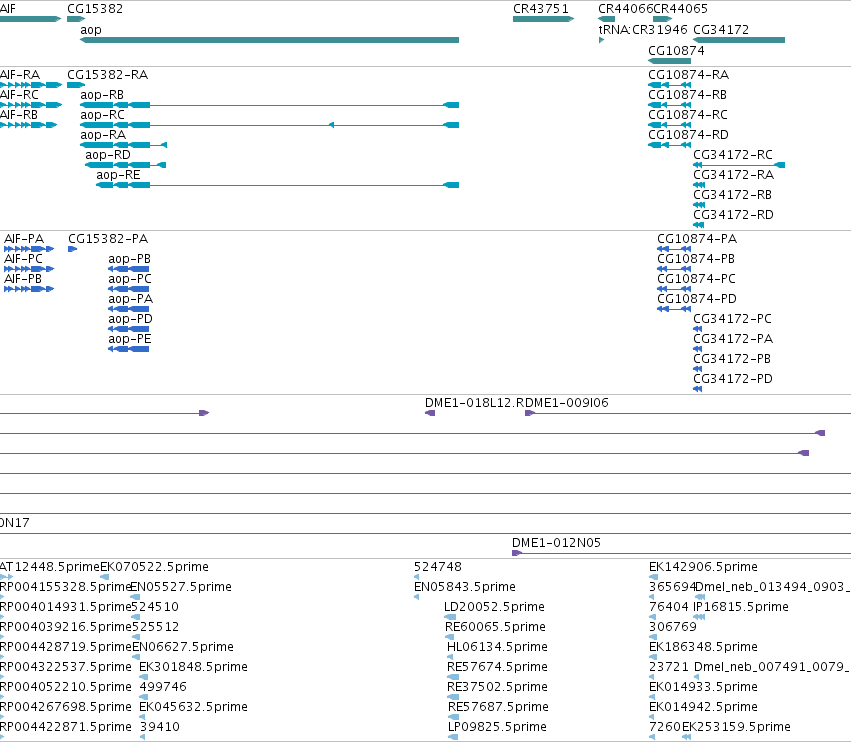Viewport: 851px width, 742px height.
Task: Click the AIF-RA transcript label
Action: (x=20, y=74)
